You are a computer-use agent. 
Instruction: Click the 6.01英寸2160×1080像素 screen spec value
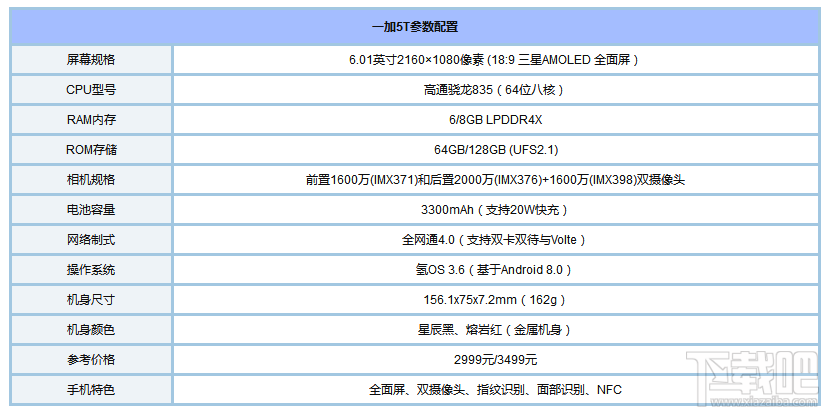pyautogui.click(x=495, y=60)
